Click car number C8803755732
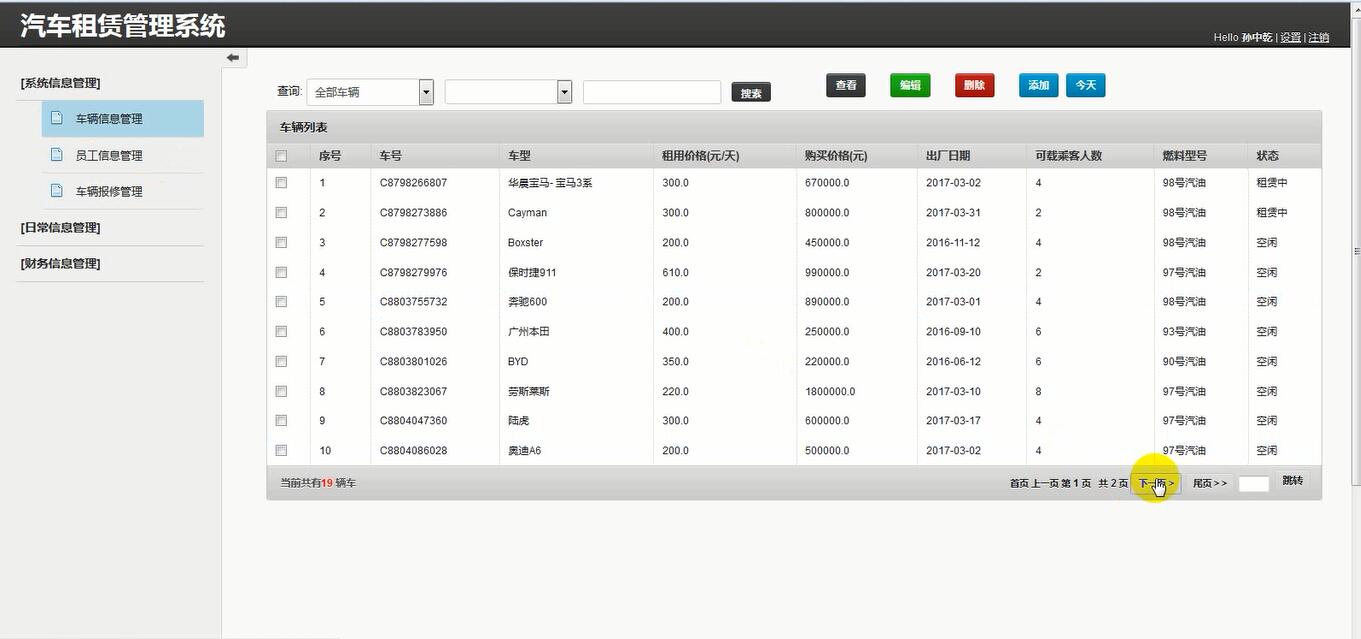Screen dimensions: 1361x639 coord(413,301)
